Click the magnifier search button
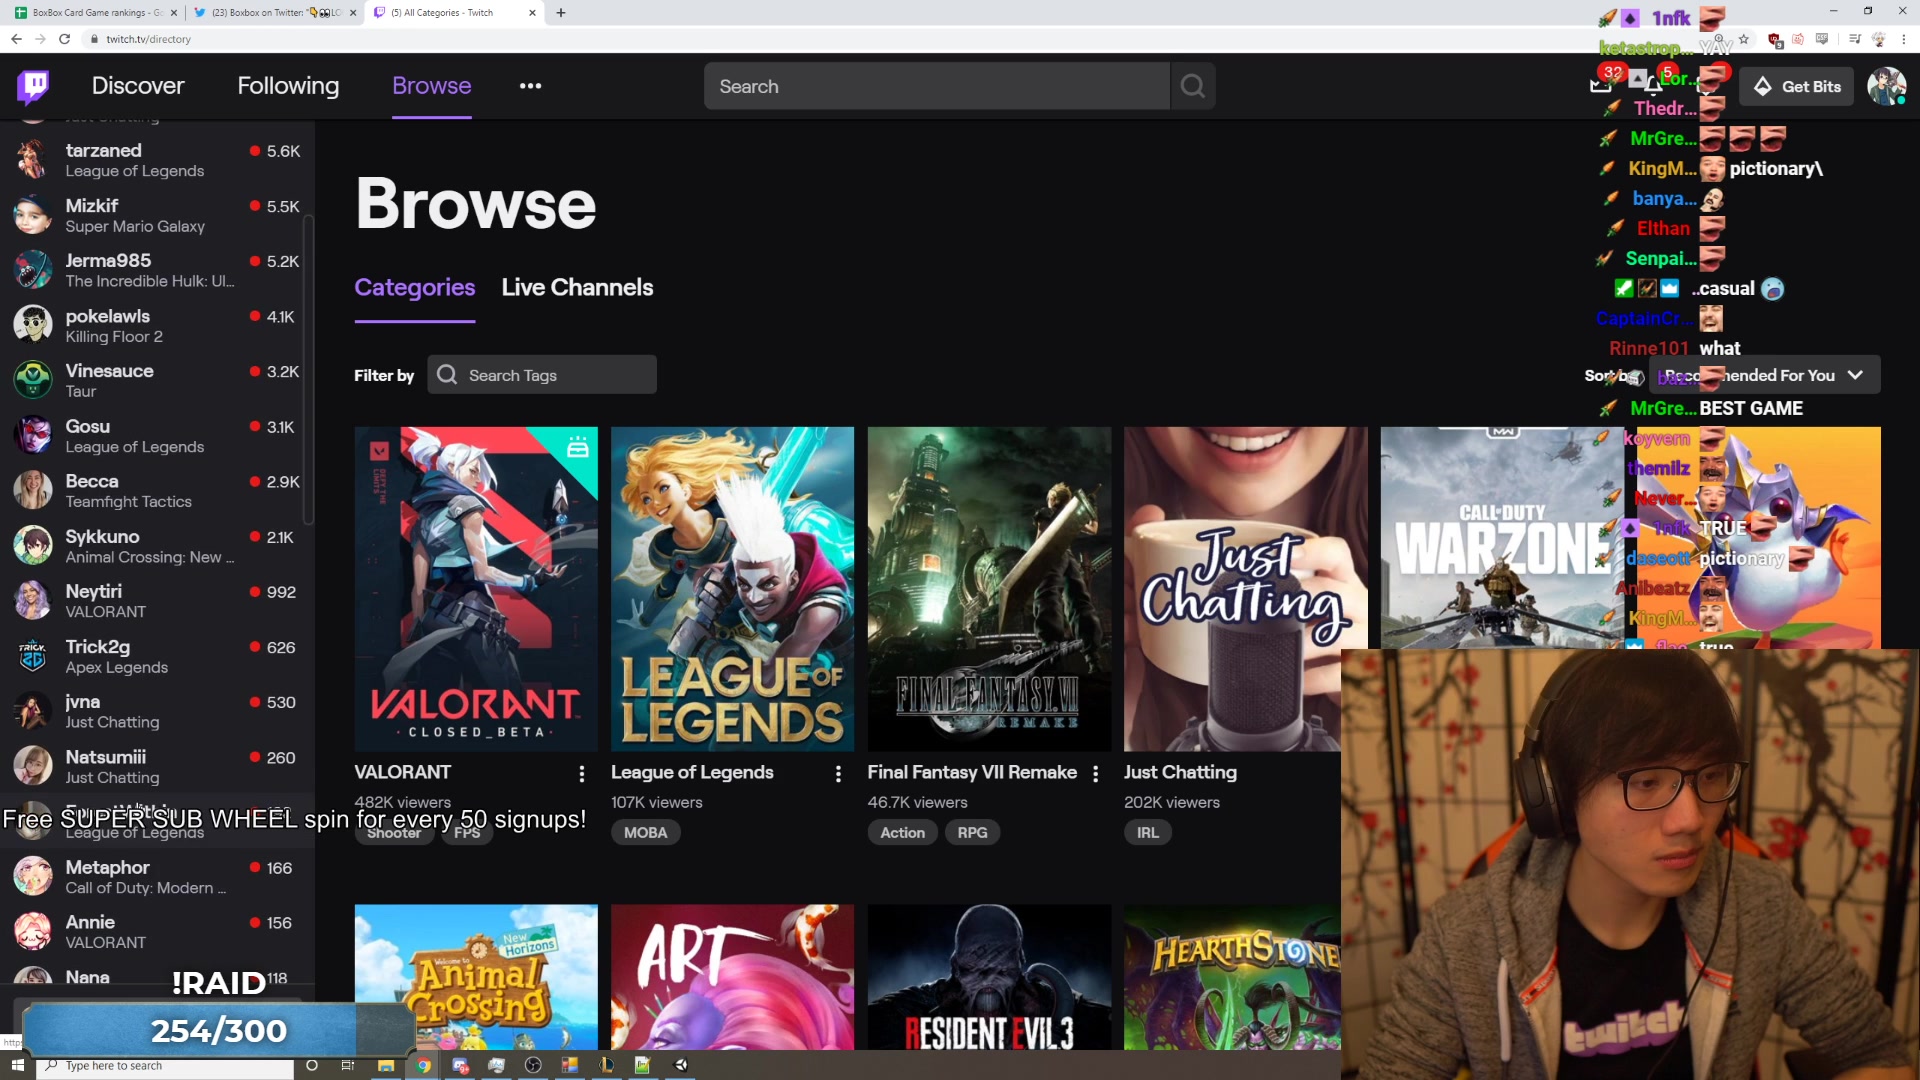1920x1080 pixels. pyautogui.click(x=1192, y=86)
